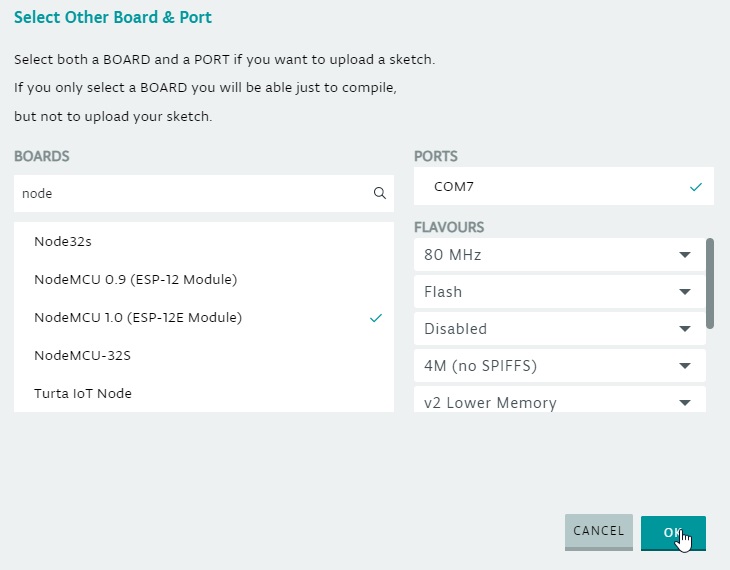Open the 80 MHz CPU frequency dropdown

[560, 255]
